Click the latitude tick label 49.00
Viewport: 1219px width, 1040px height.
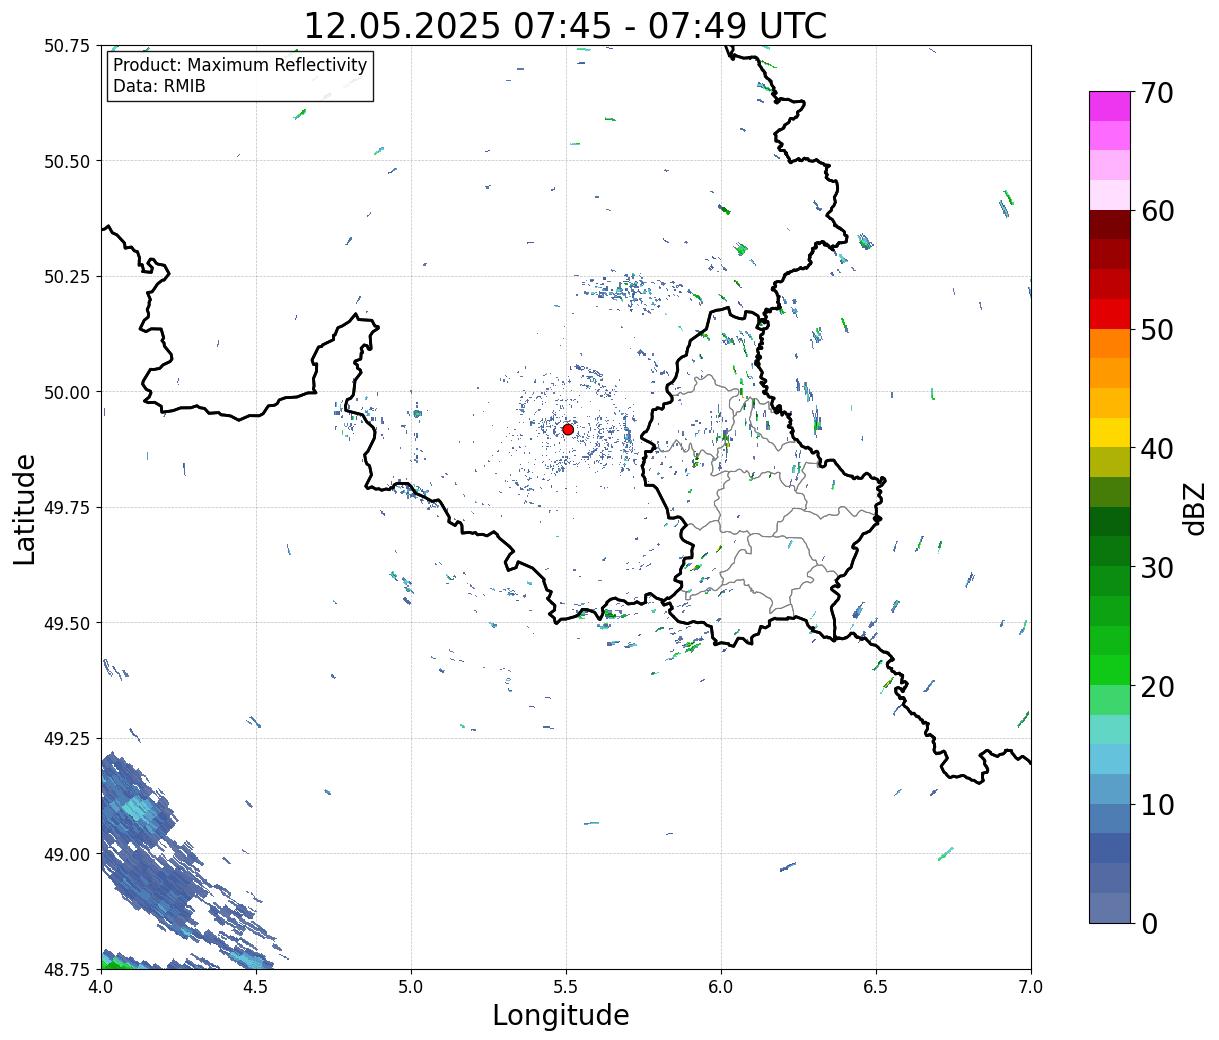point(67,854)
